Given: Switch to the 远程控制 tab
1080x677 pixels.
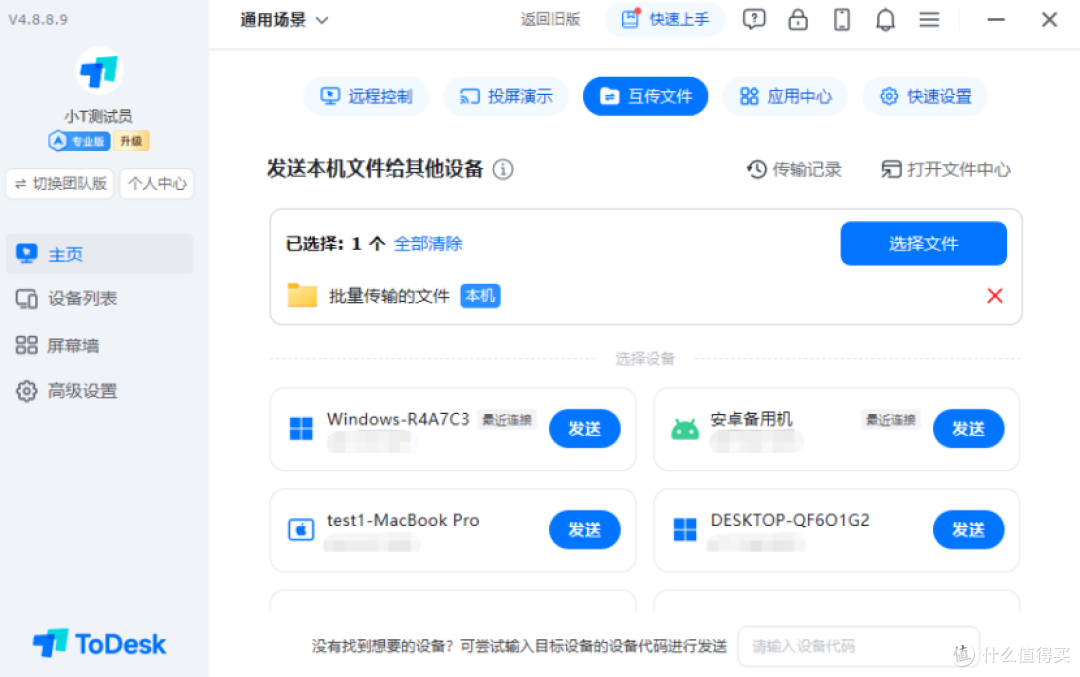Looking at the screenshot, I should 366,96.
